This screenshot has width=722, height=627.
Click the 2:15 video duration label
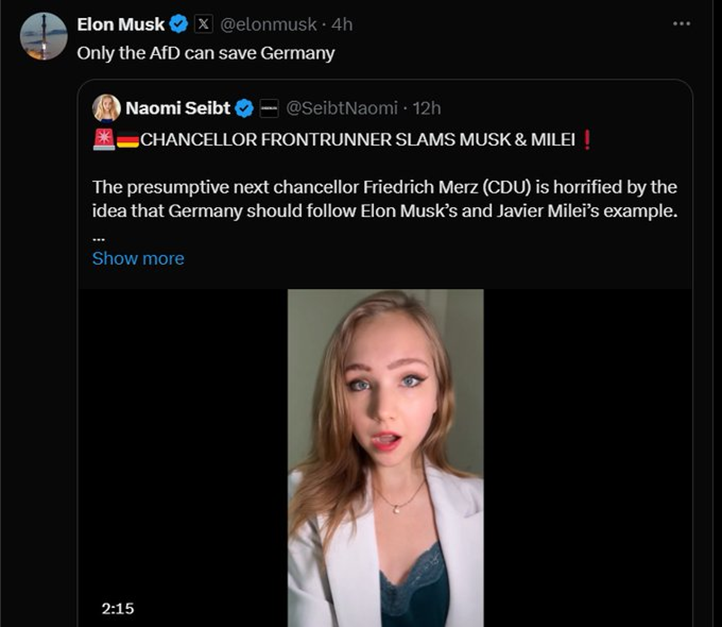click(117, 608)
